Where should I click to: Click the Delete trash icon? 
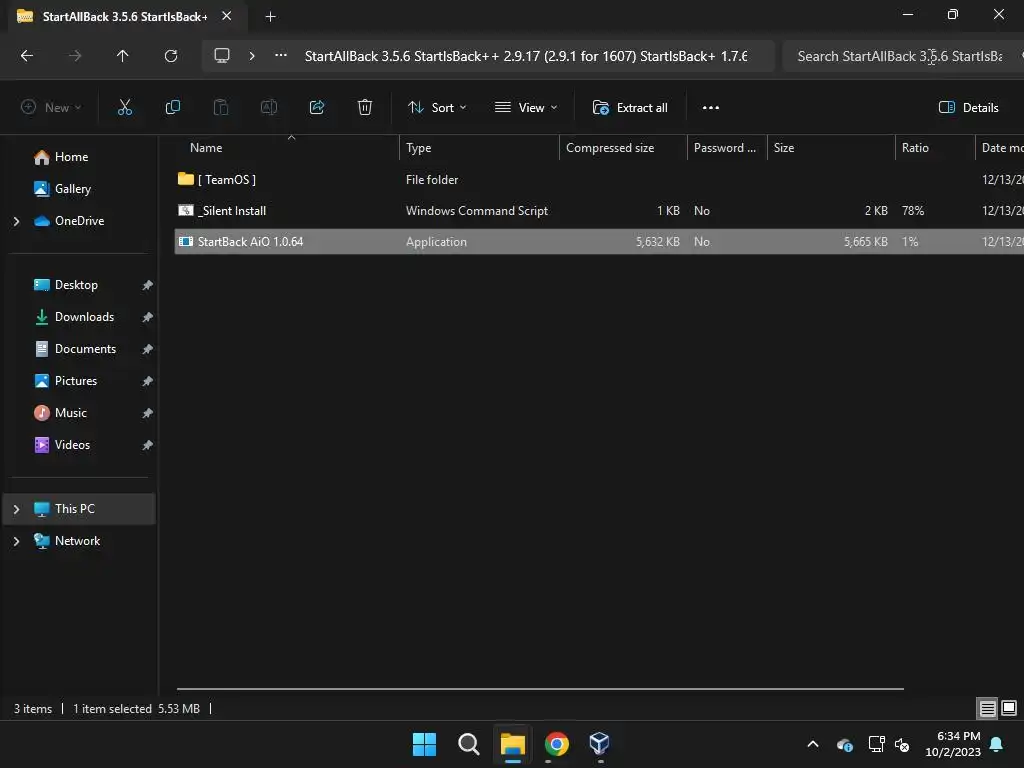pos(365,108)
